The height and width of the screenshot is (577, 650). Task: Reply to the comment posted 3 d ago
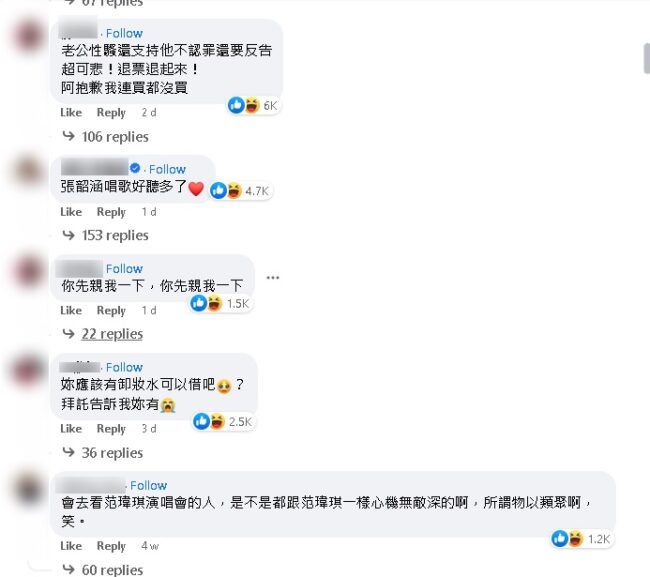pyautogui.click(x=111, y=429)
